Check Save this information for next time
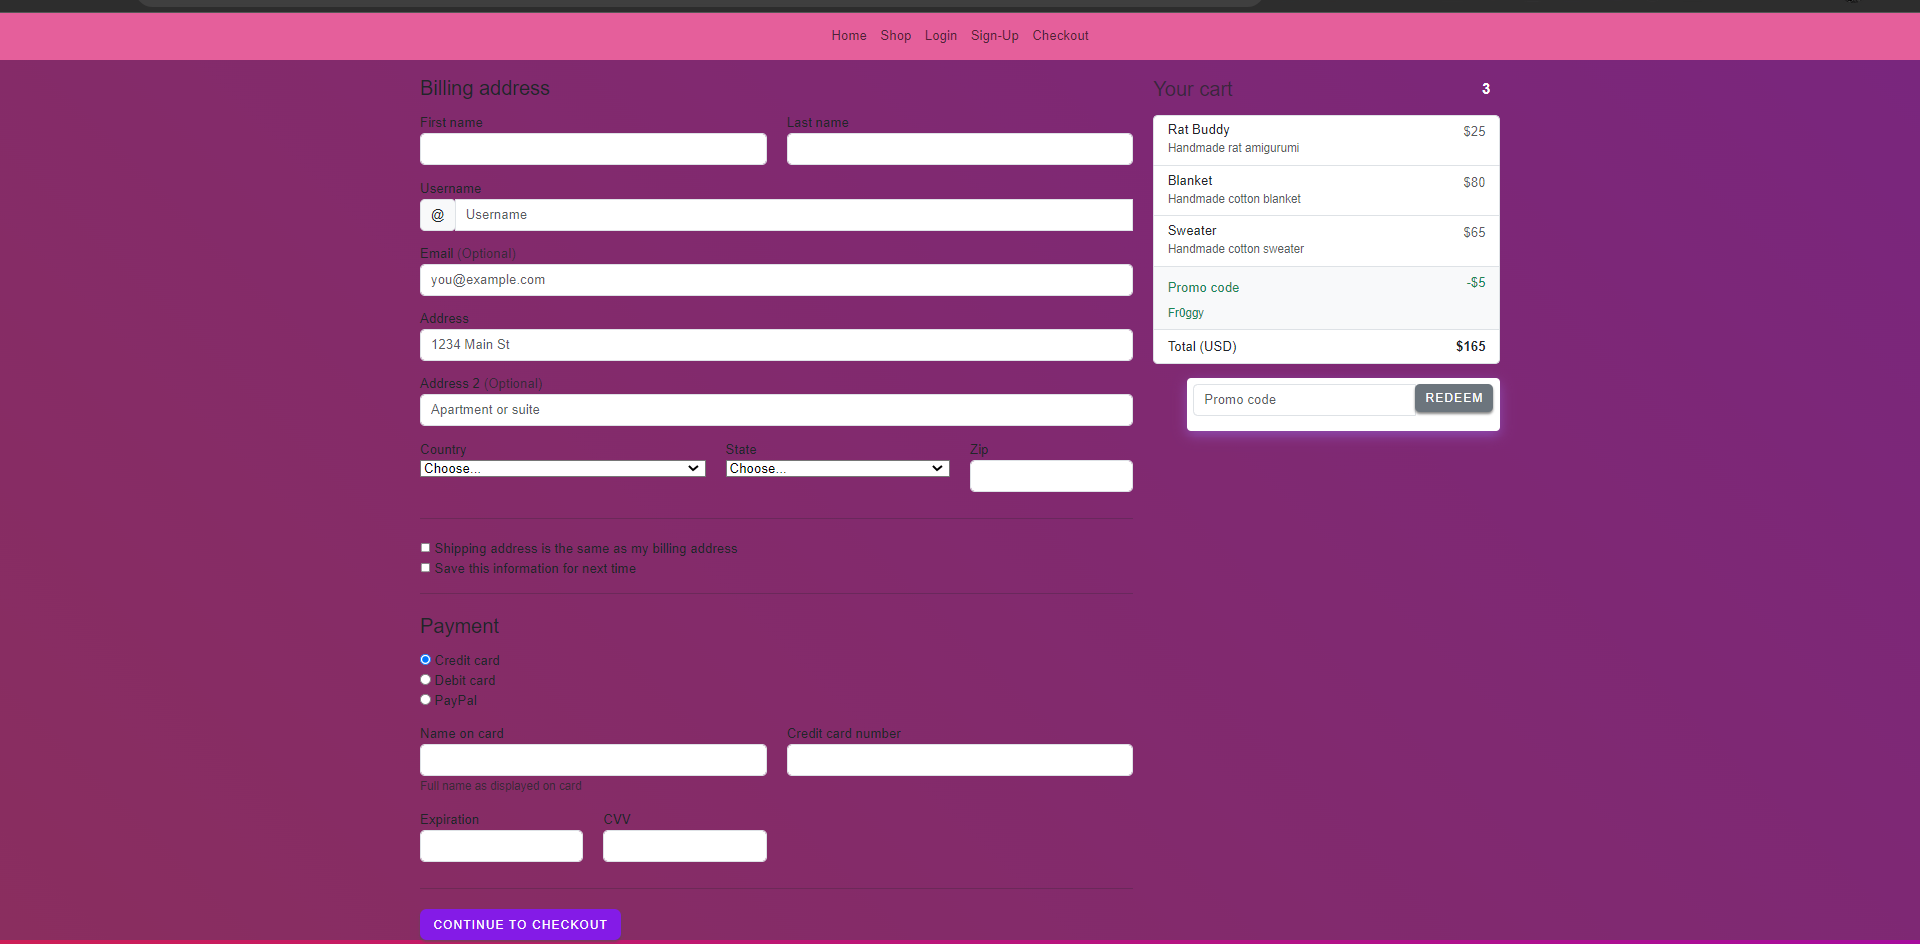This screenshot has height=944, width=1920. pos(425,567)
